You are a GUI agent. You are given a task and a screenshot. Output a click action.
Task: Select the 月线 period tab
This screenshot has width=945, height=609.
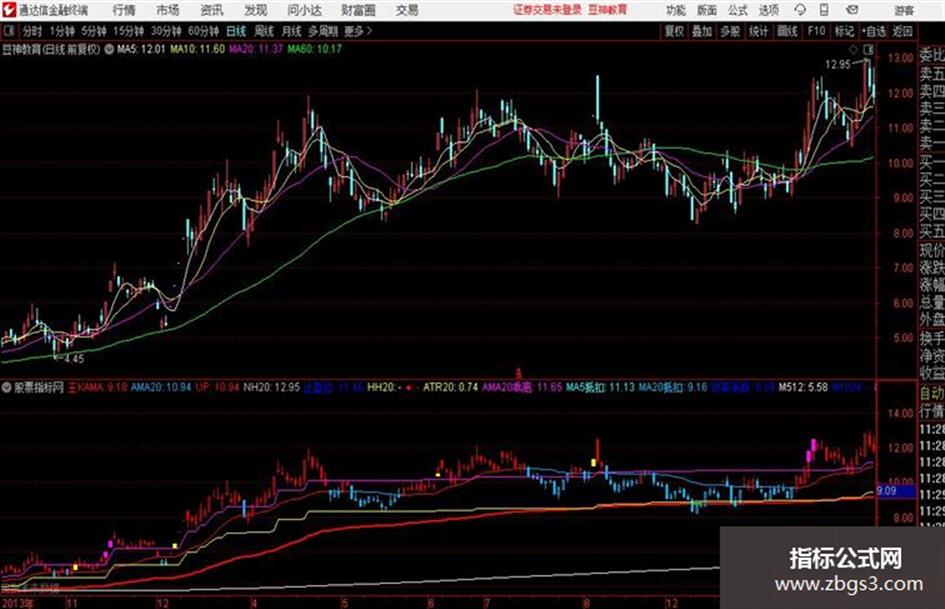[291, 31]
